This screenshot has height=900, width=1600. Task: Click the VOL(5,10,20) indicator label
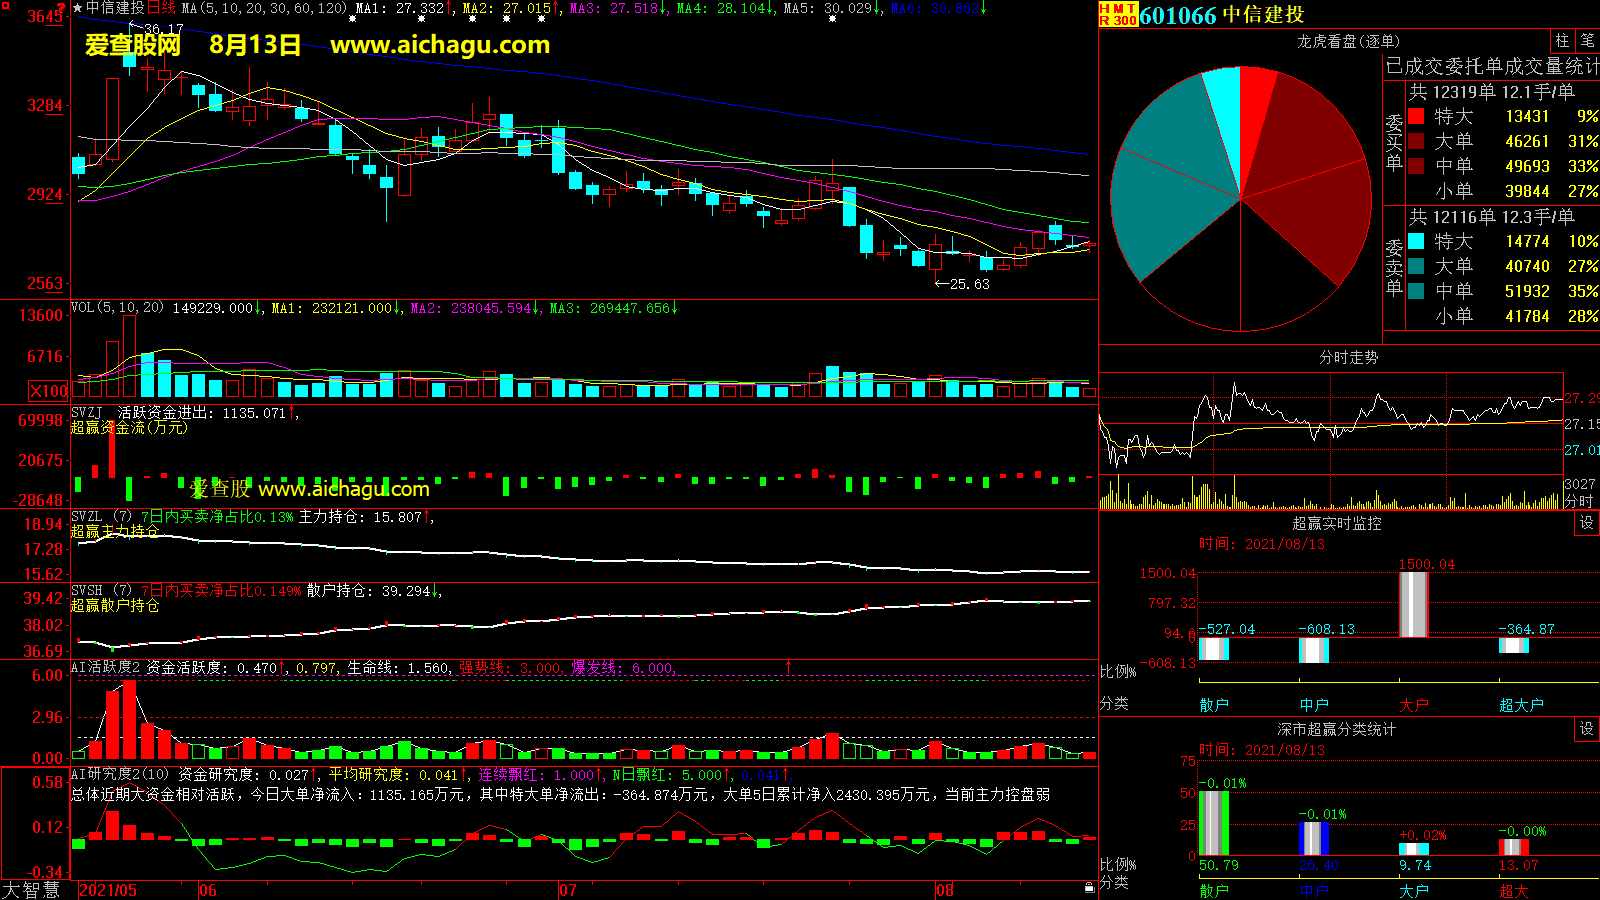pos(117,308)
